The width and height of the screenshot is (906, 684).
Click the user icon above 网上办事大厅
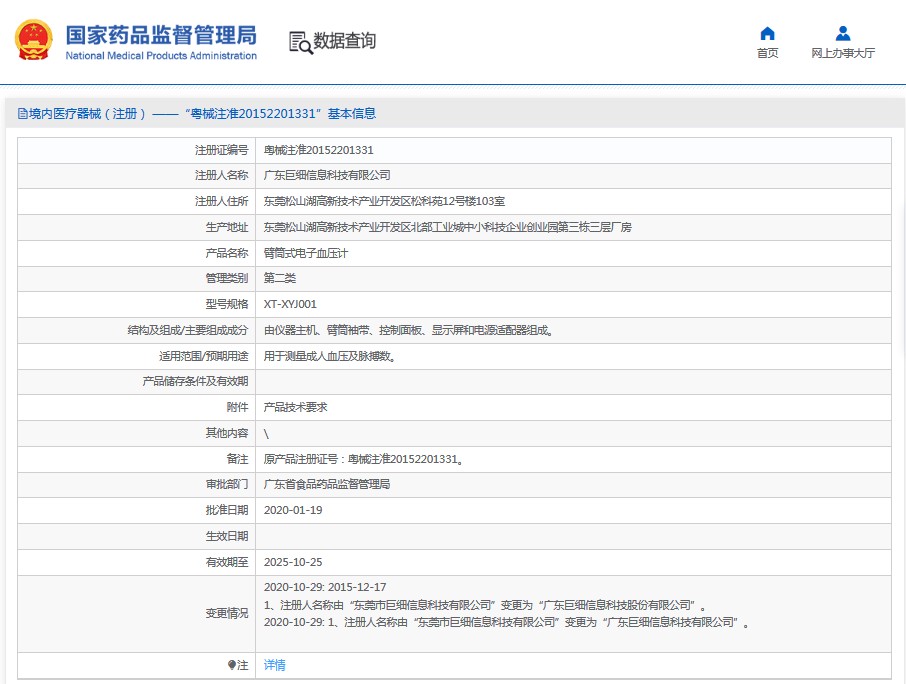pos(843,33)
